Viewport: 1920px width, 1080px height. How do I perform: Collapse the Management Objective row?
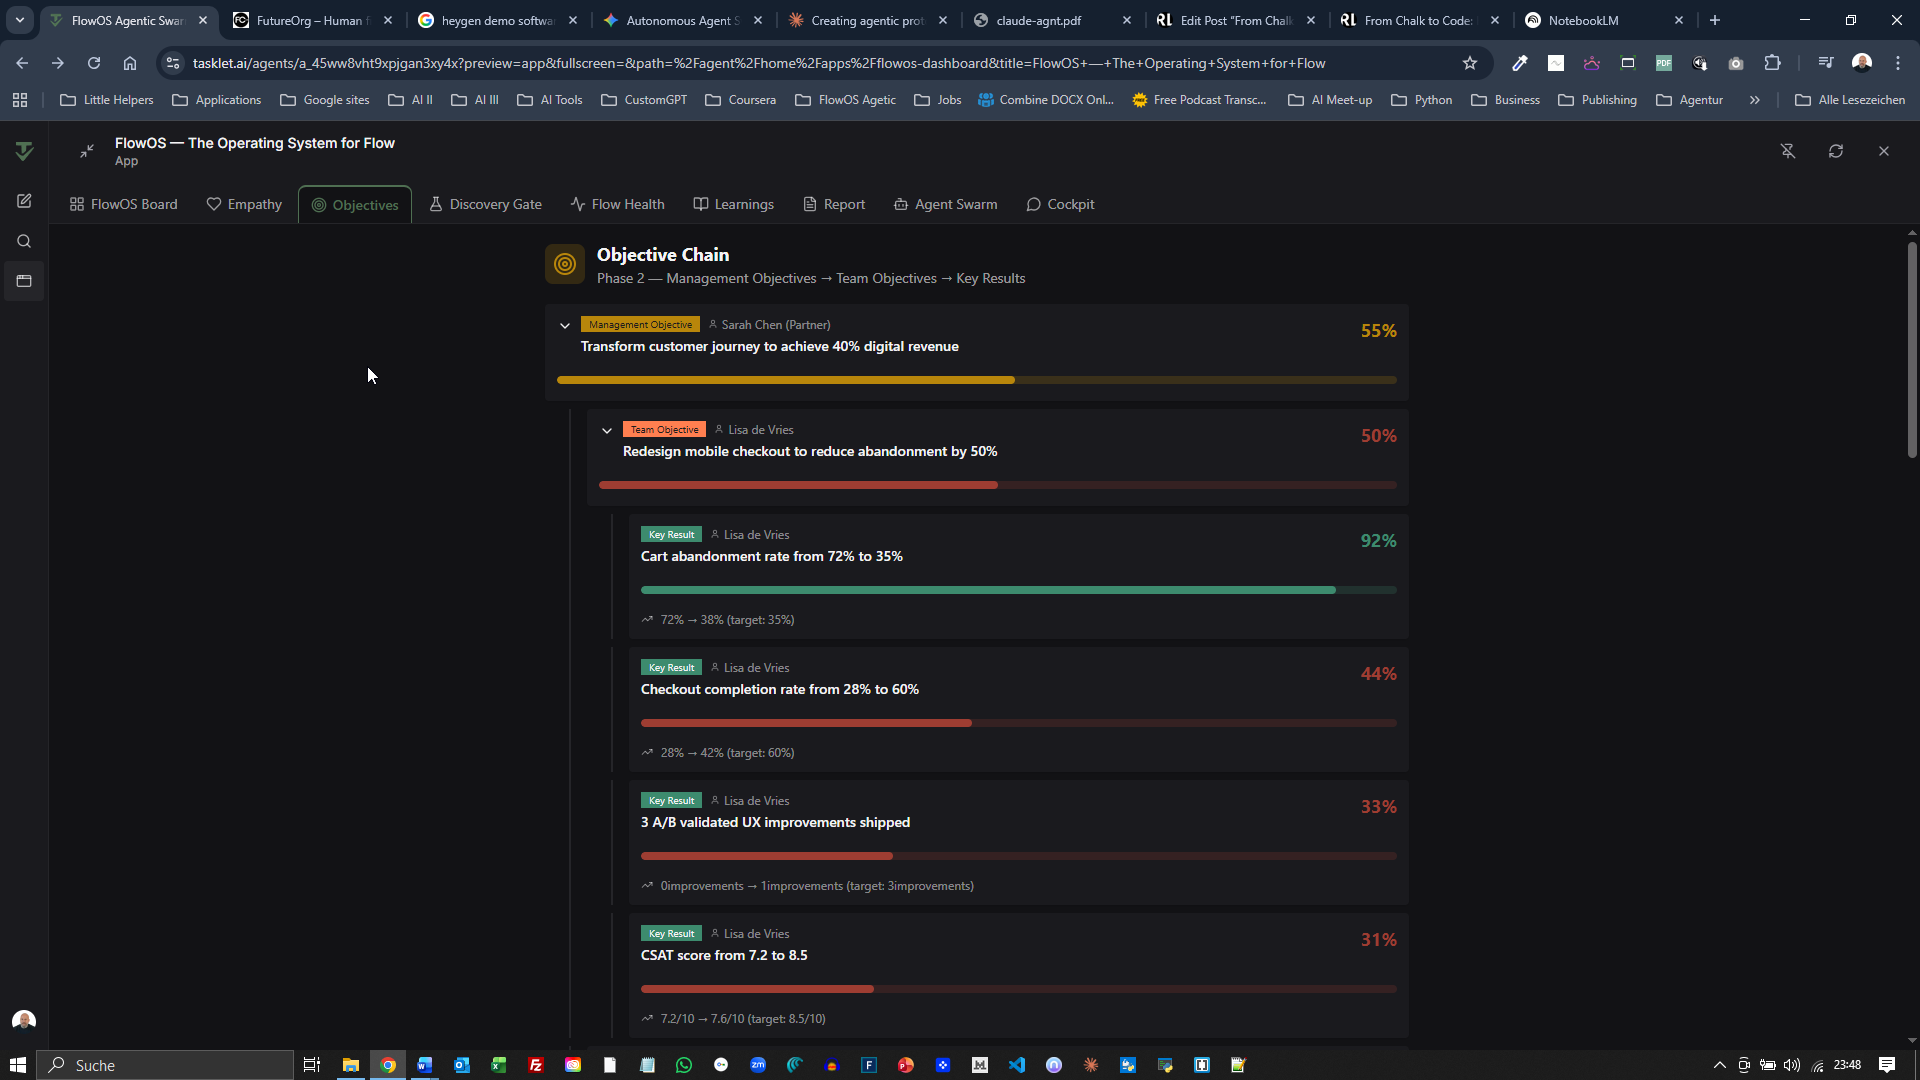pyautogui.click(x=565, y=325)
